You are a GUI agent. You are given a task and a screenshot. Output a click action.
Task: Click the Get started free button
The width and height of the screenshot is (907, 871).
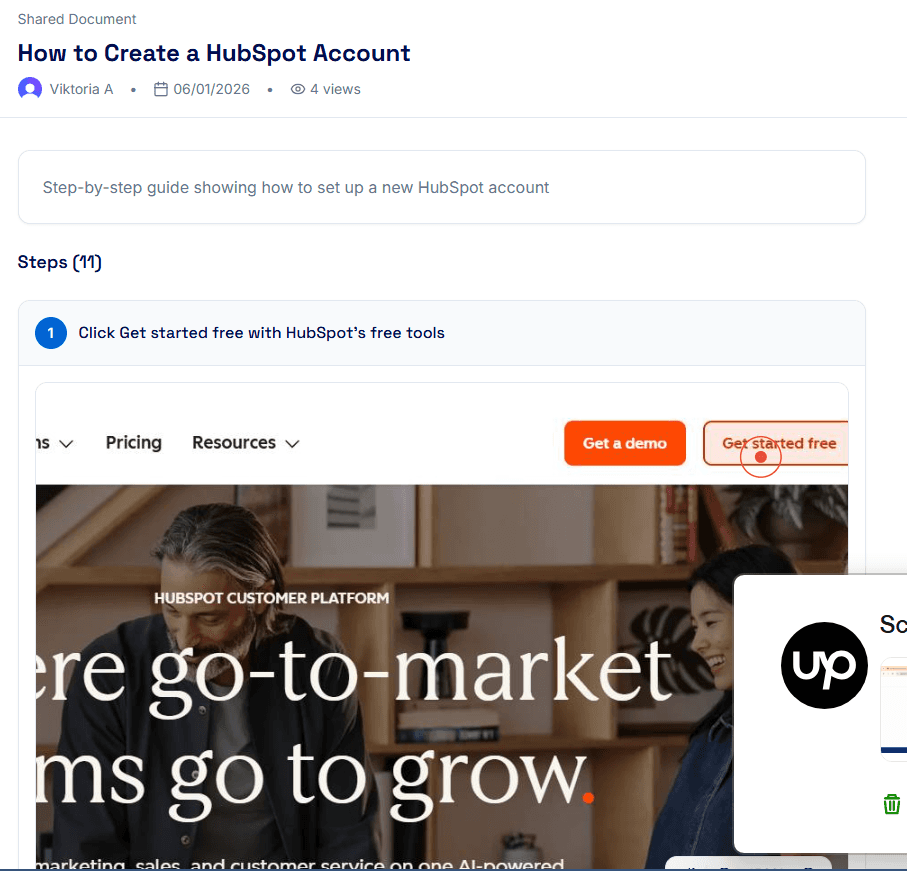pyautogui.click(x=776, y=443)
